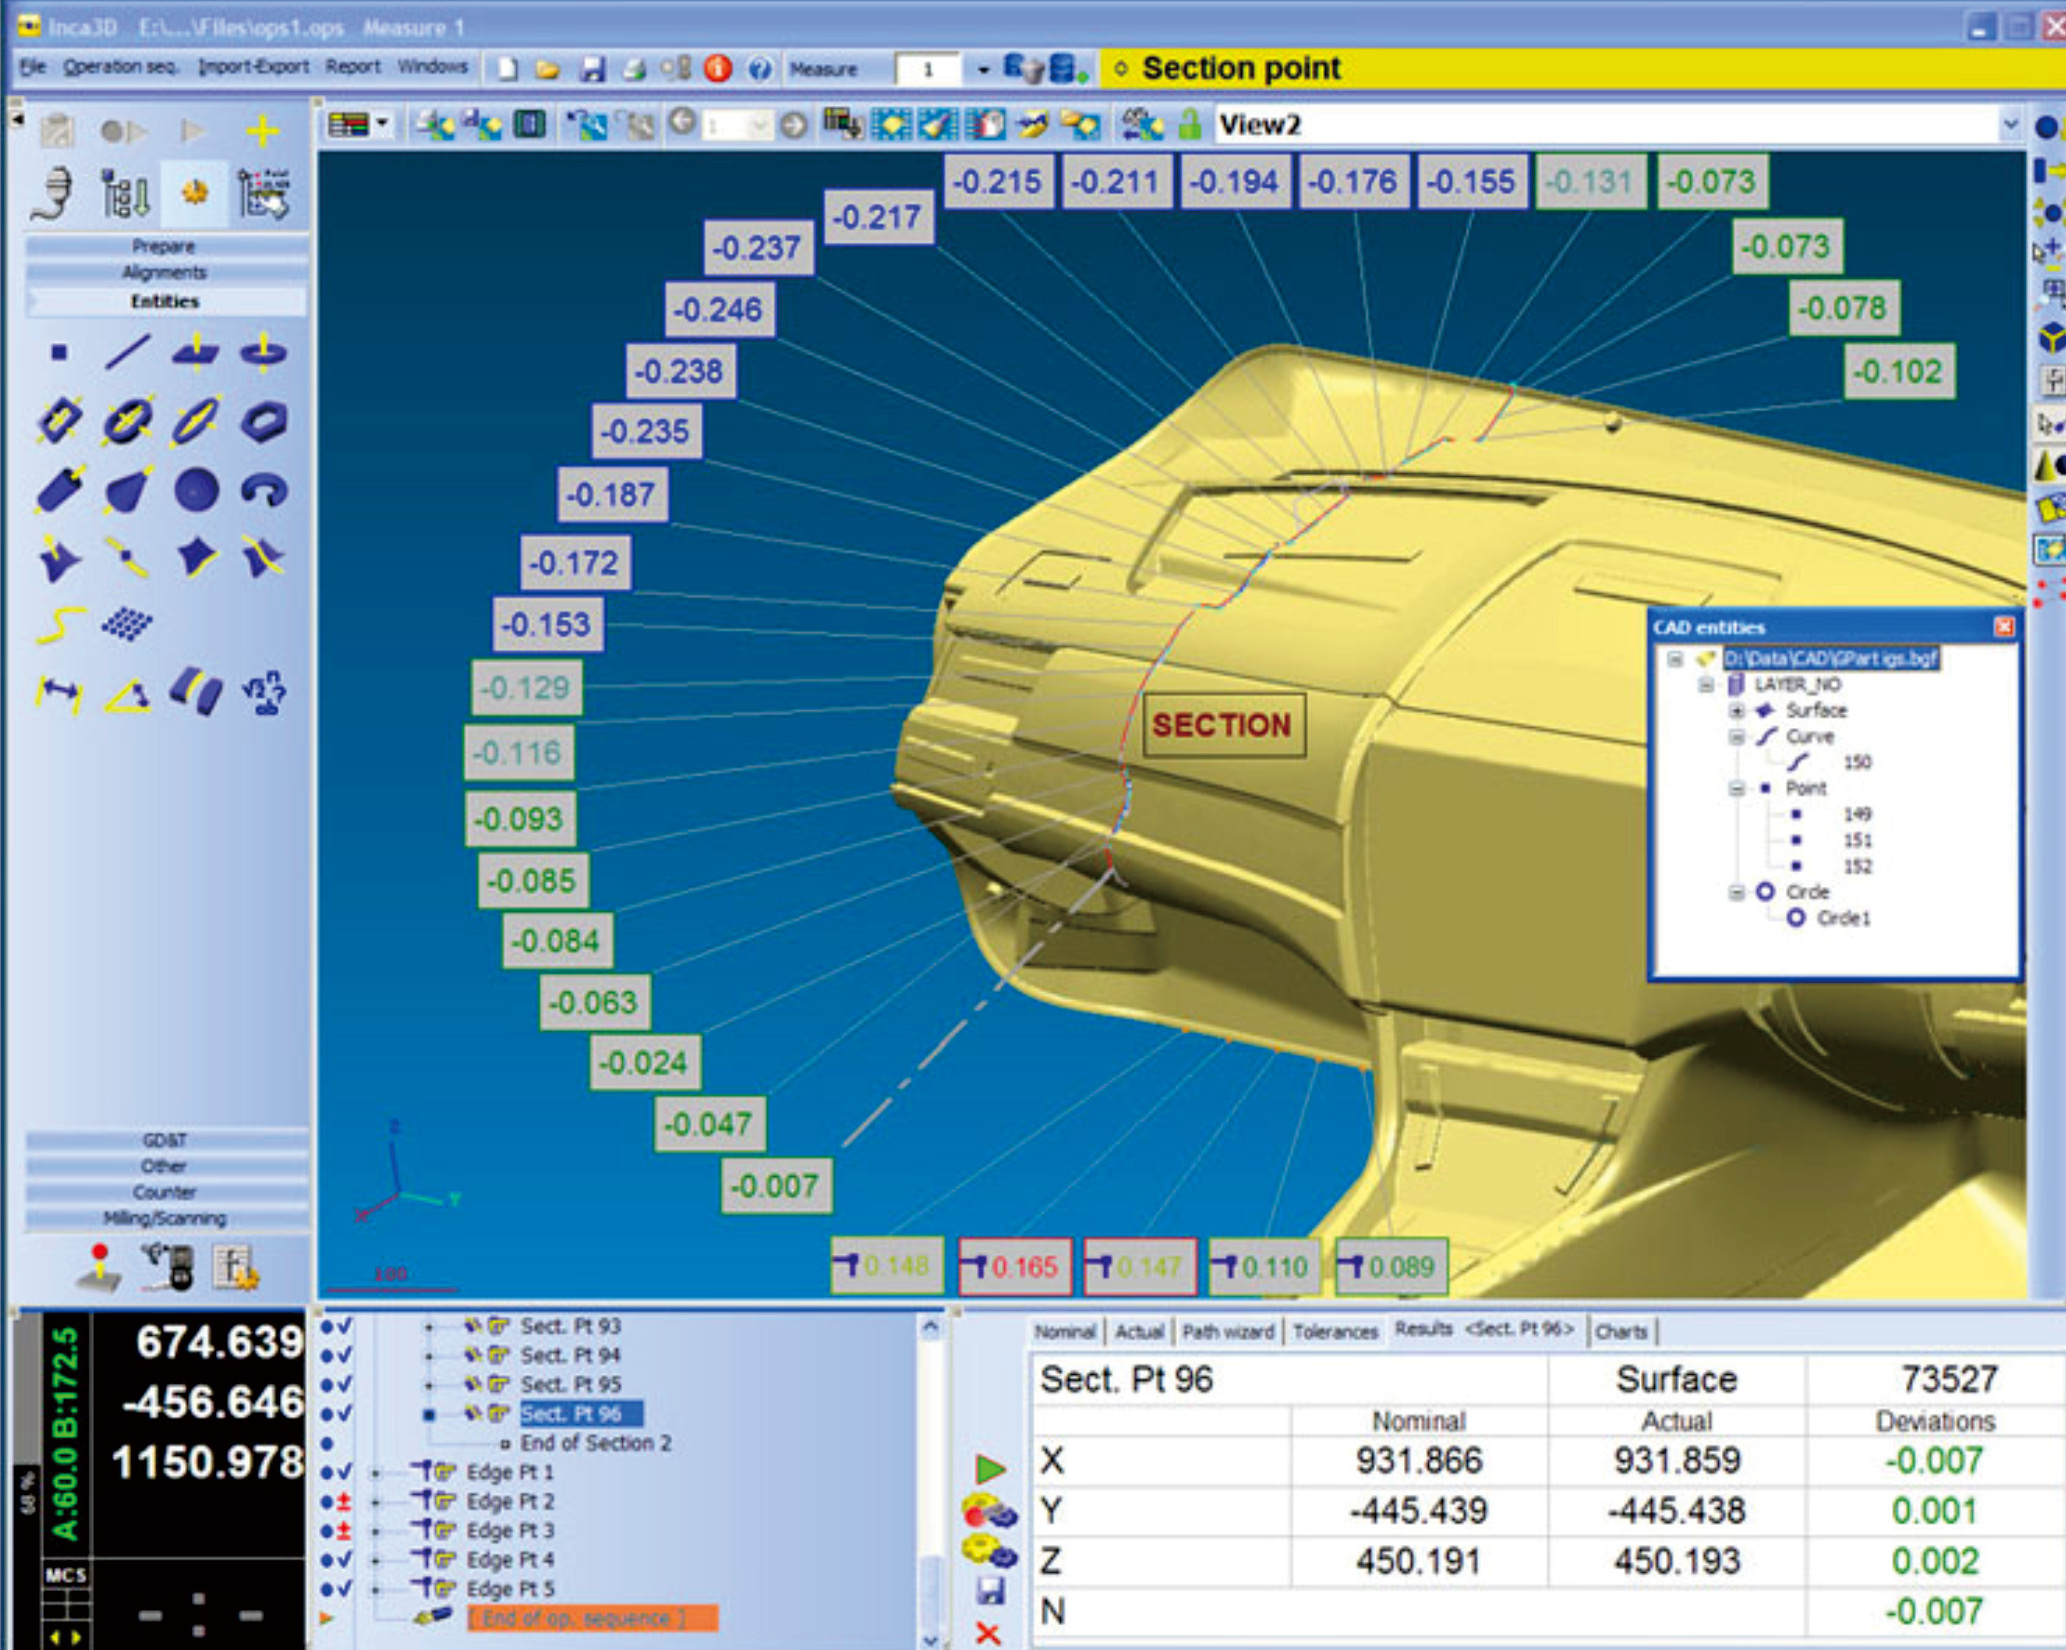Click the point cloud grid entity icon

pos(127,625)
